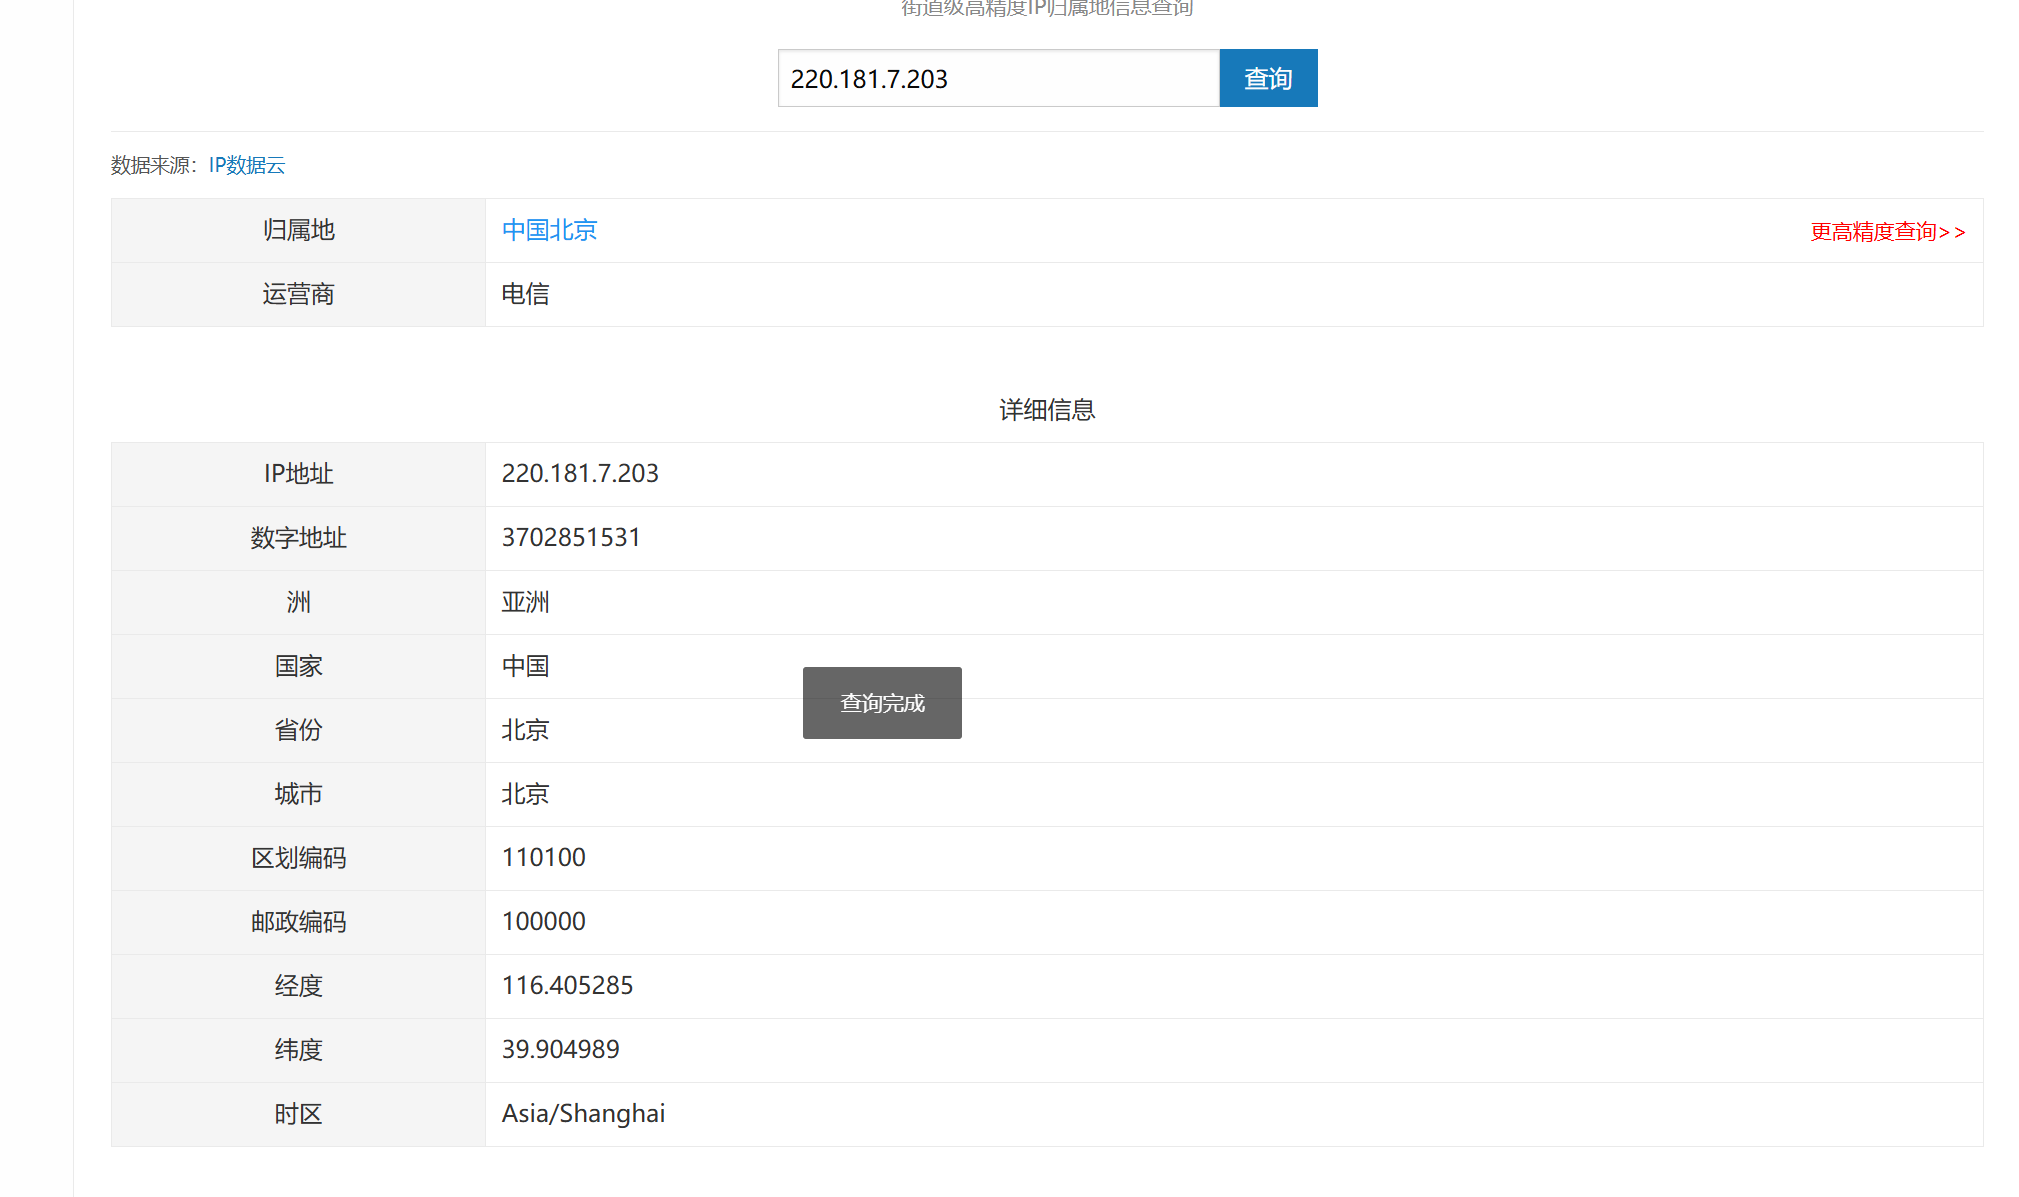
Task: Select the IP address value 220.181.7.203 in the table
Action: tap(580, 473)
